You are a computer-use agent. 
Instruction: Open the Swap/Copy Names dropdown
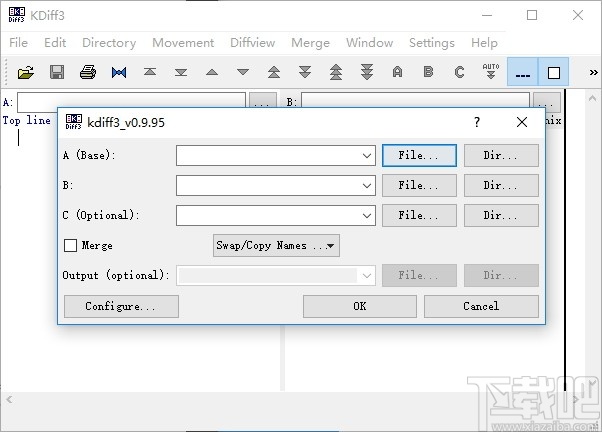click(x=276, y=245)
